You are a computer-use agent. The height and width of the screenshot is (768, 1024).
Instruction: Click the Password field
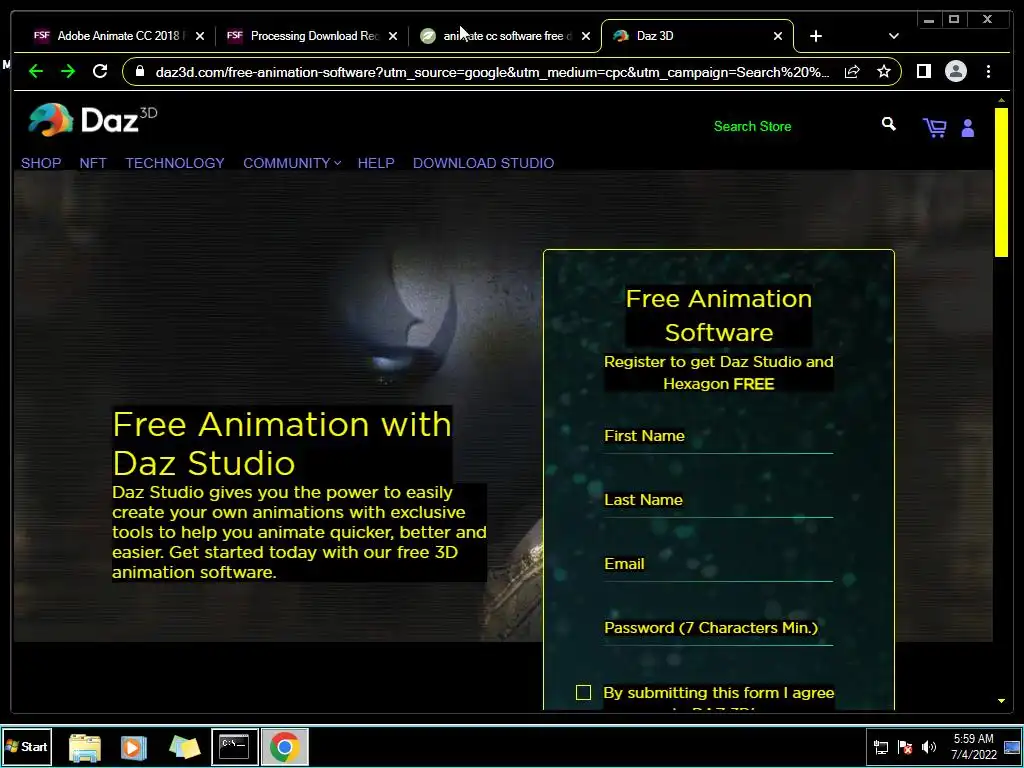718,629
